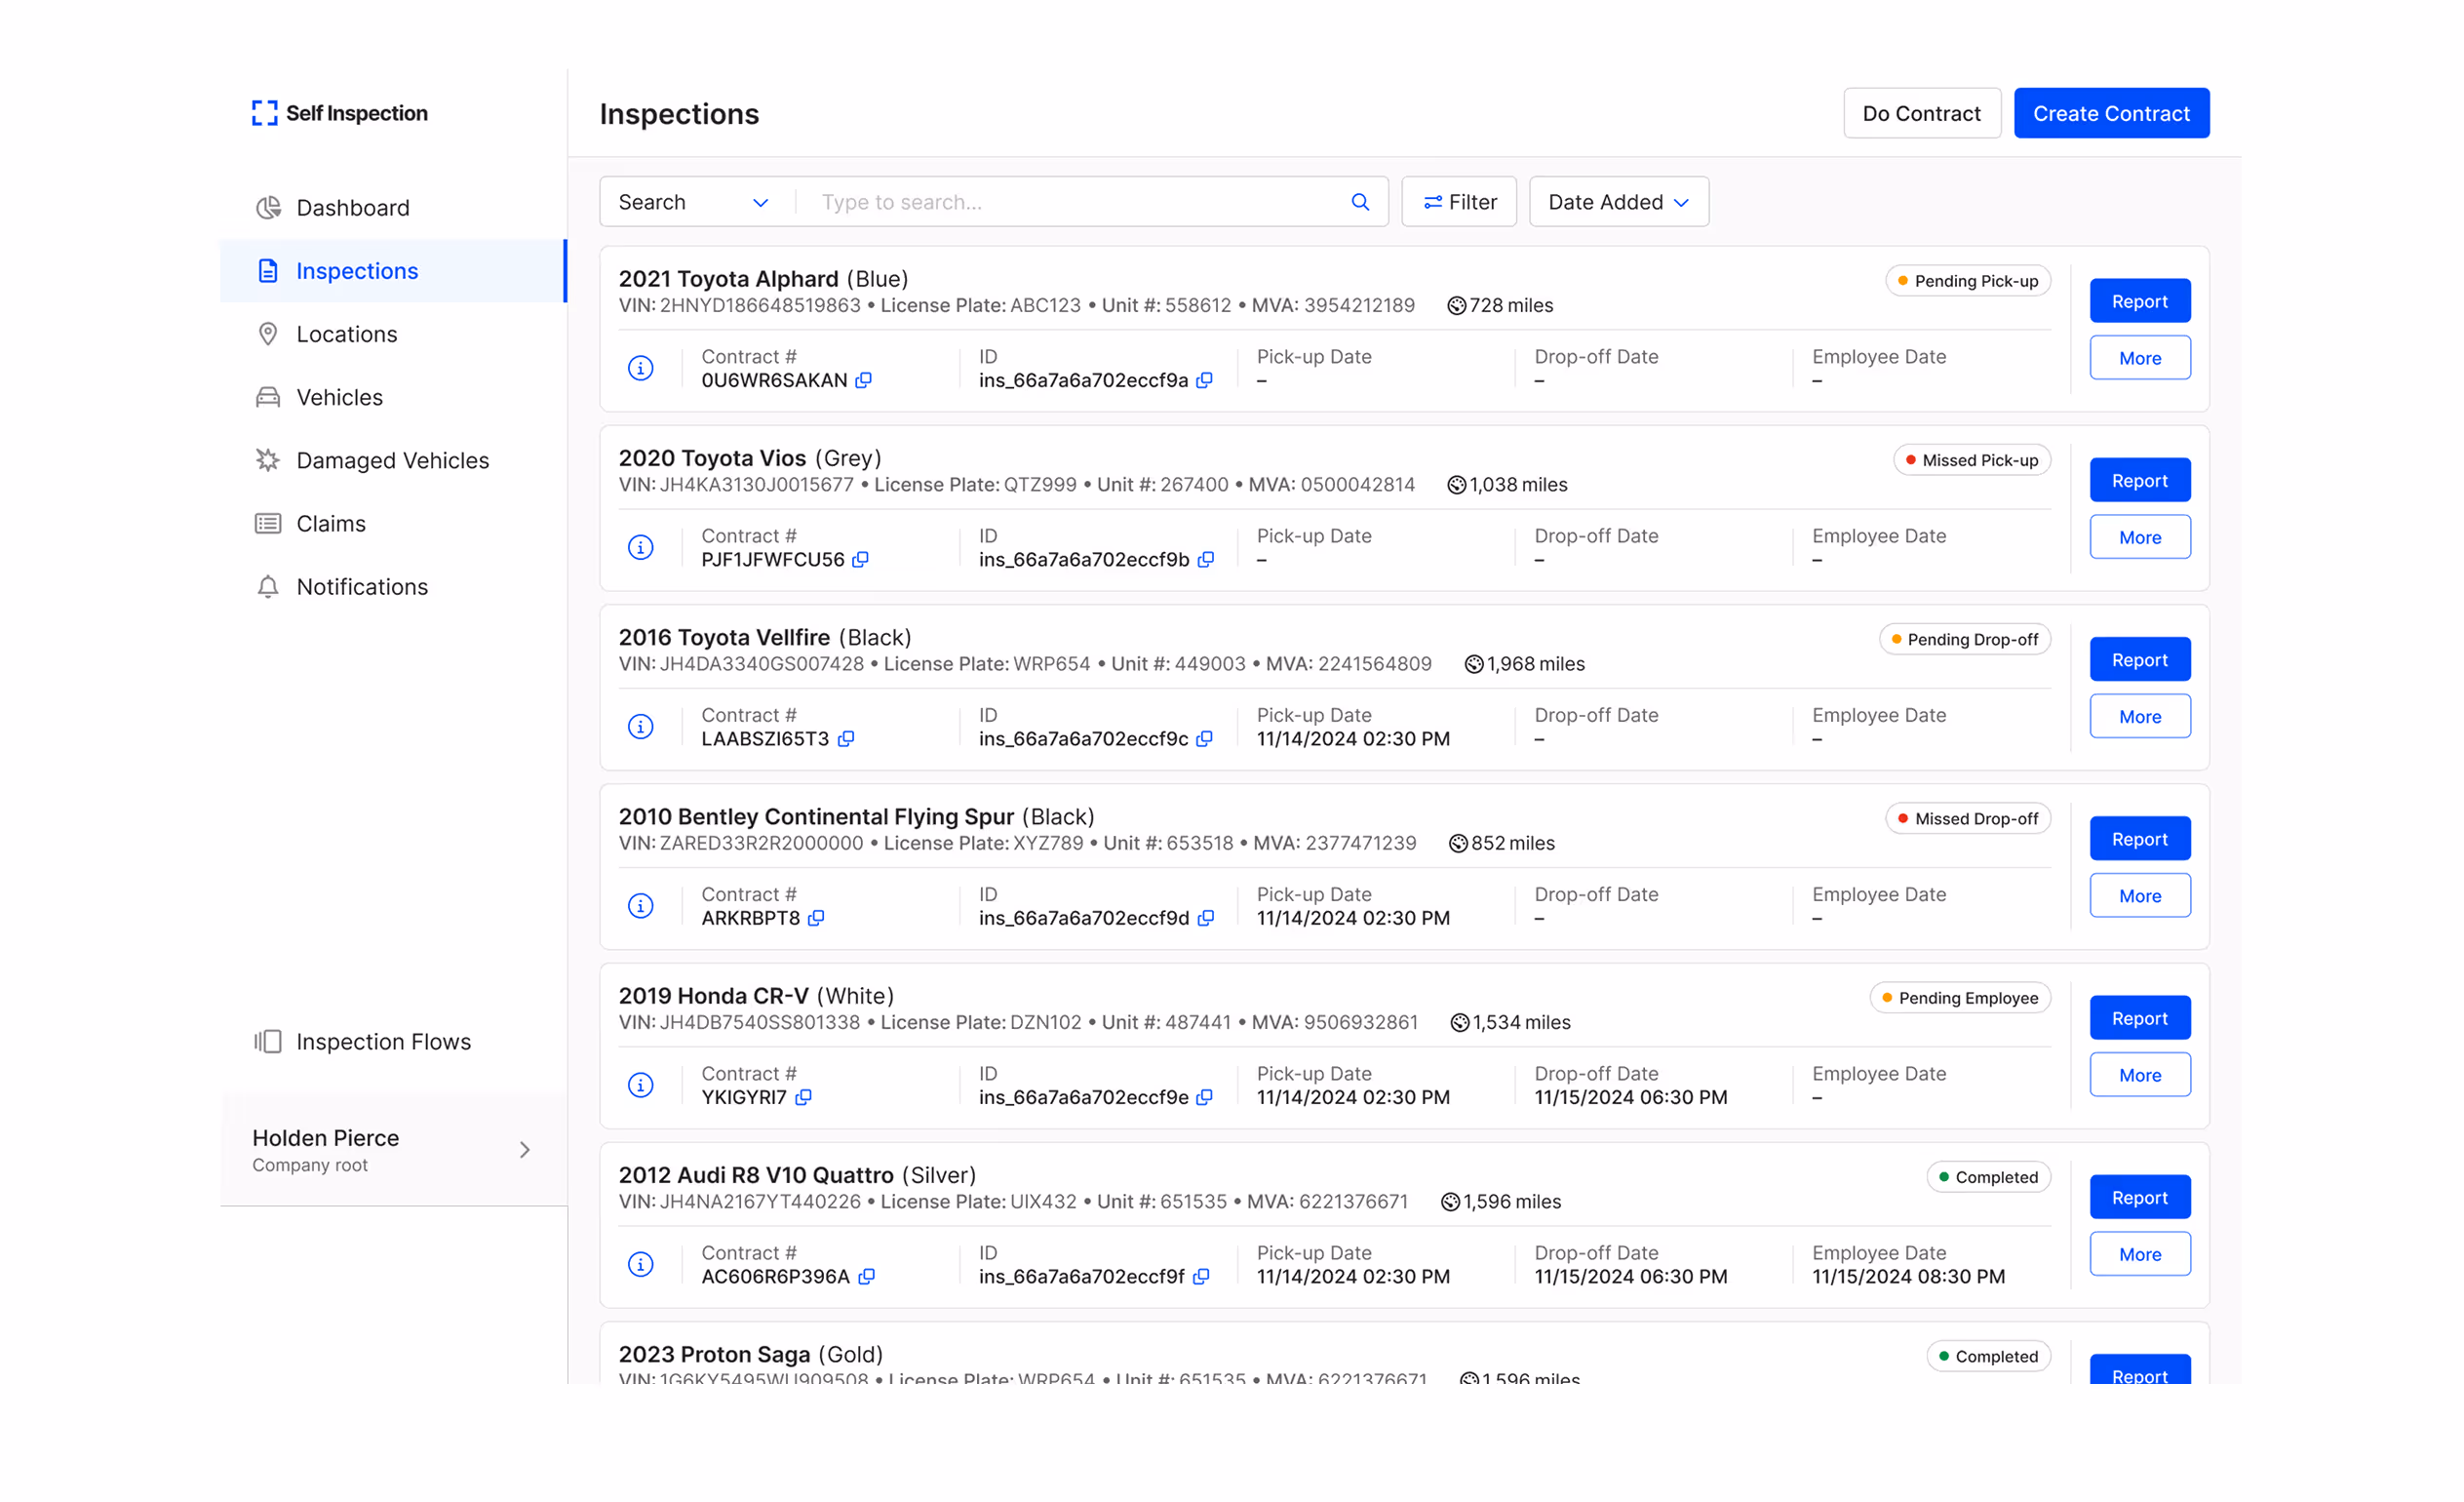Open the info icon for Toyota Alphard
The image size is (2464, 1502).
(x=641, y=368)
